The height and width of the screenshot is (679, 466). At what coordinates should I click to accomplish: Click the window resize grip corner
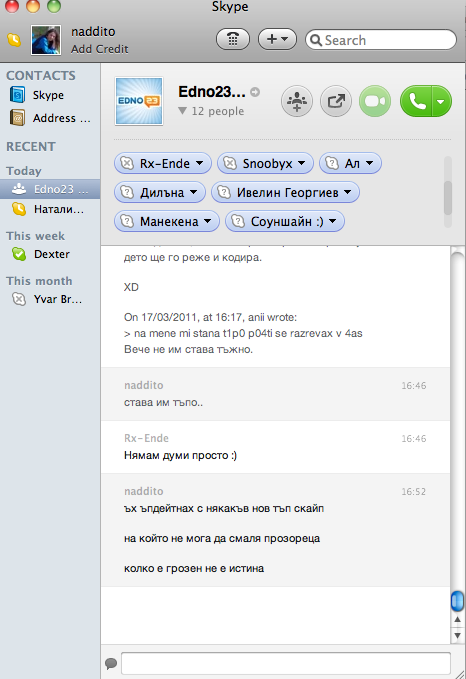(460, 673)
